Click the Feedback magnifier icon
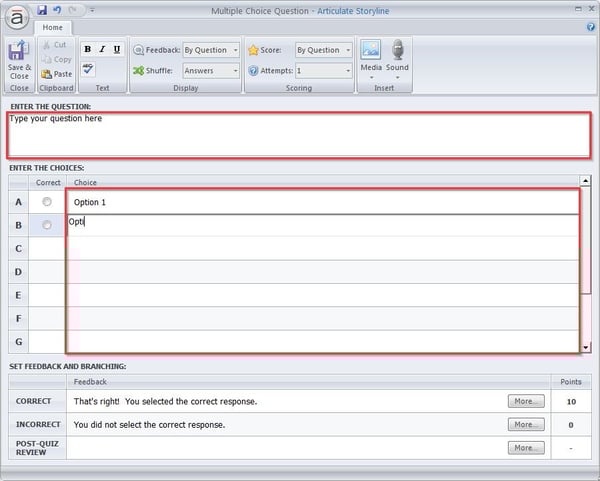This screenshot has width=600, height=481. tap(138, 50)
